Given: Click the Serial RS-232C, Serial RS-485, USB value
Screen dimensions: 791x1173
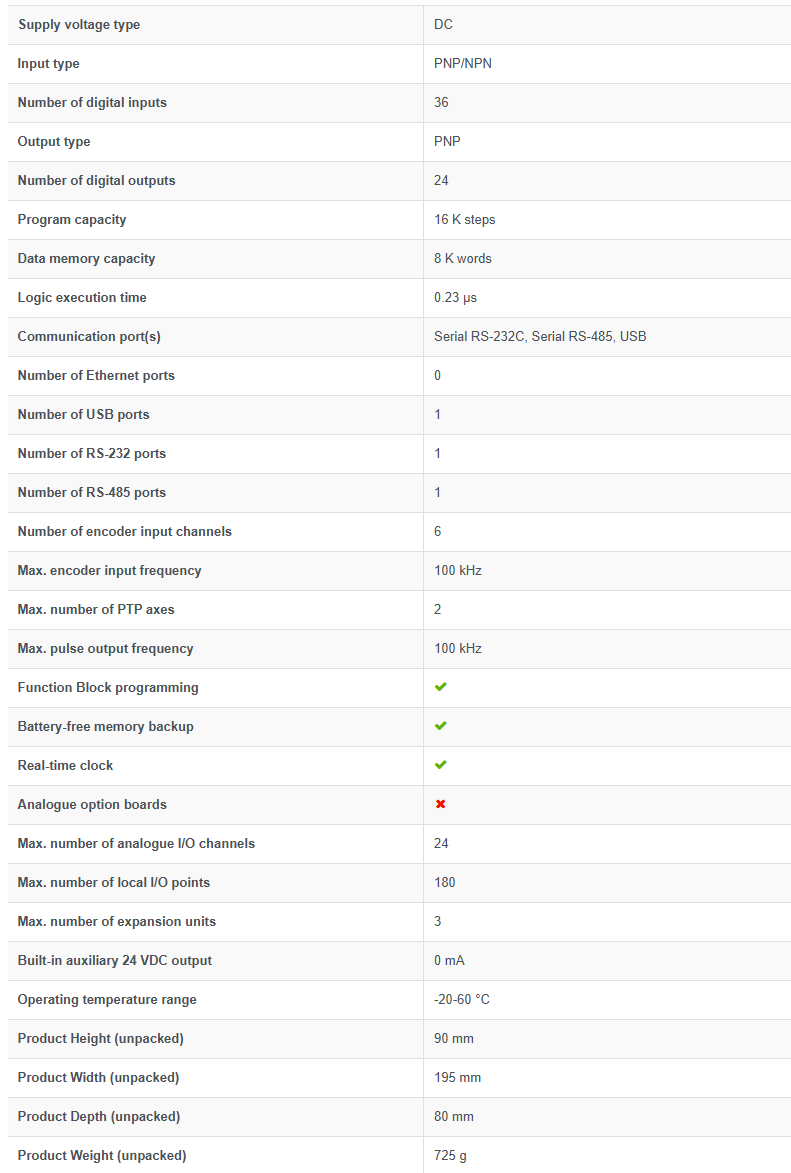Looking at the screenshot, I should tap(540, 336).
